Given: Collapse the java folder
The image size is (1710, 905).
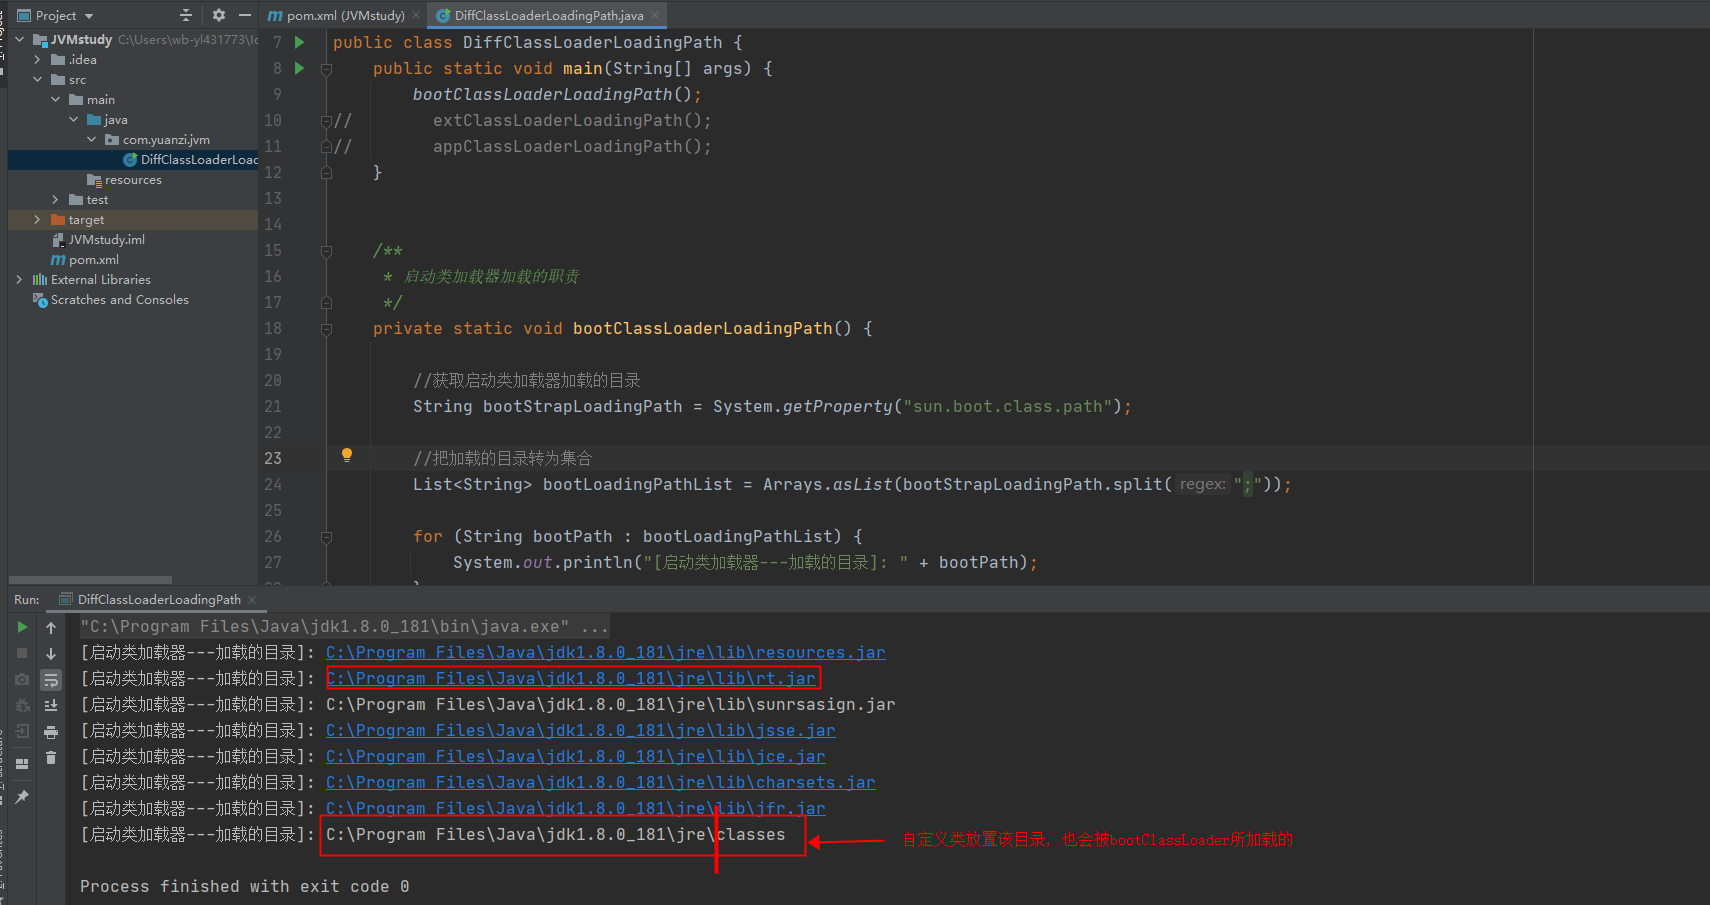Looking at the screenshot, I should (x=73, y=120).
